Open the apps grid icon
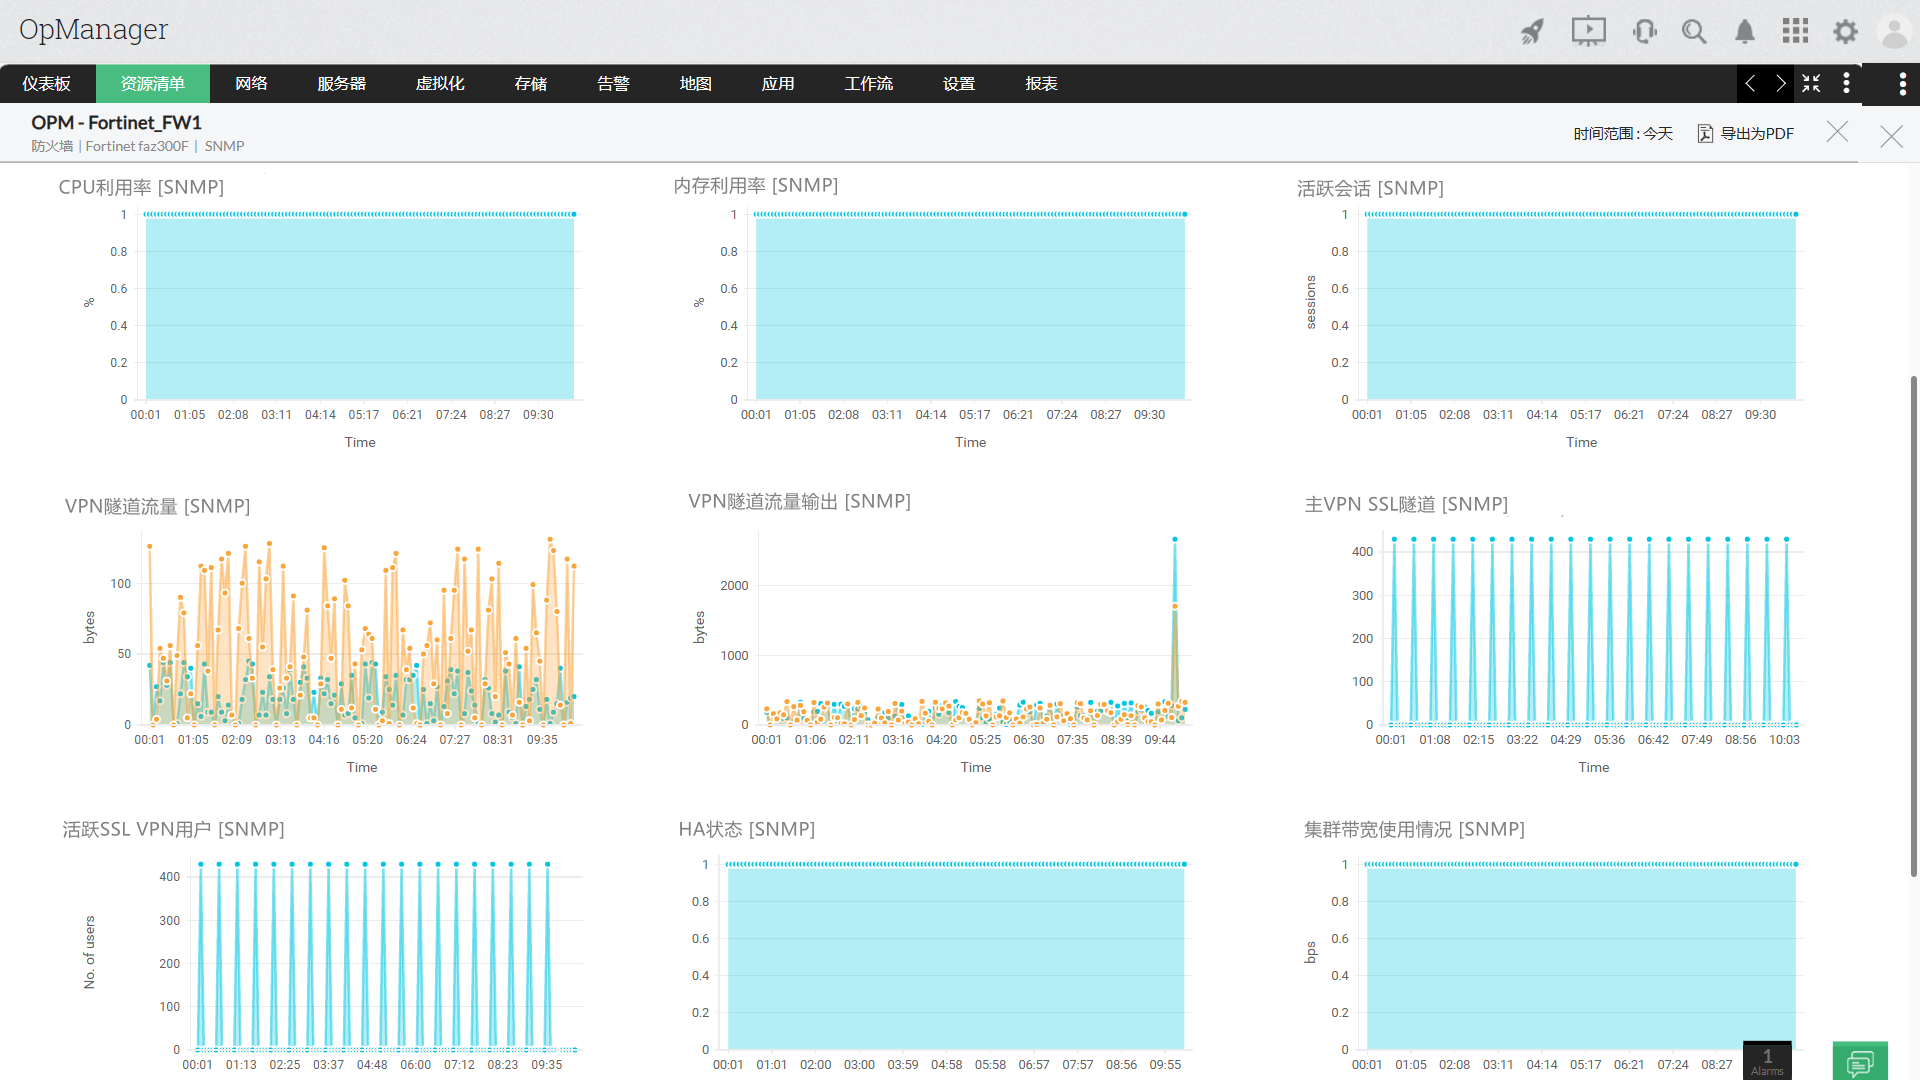Image resolution: width=1920 pixels, height=1080 pixels. (1795, 32)
